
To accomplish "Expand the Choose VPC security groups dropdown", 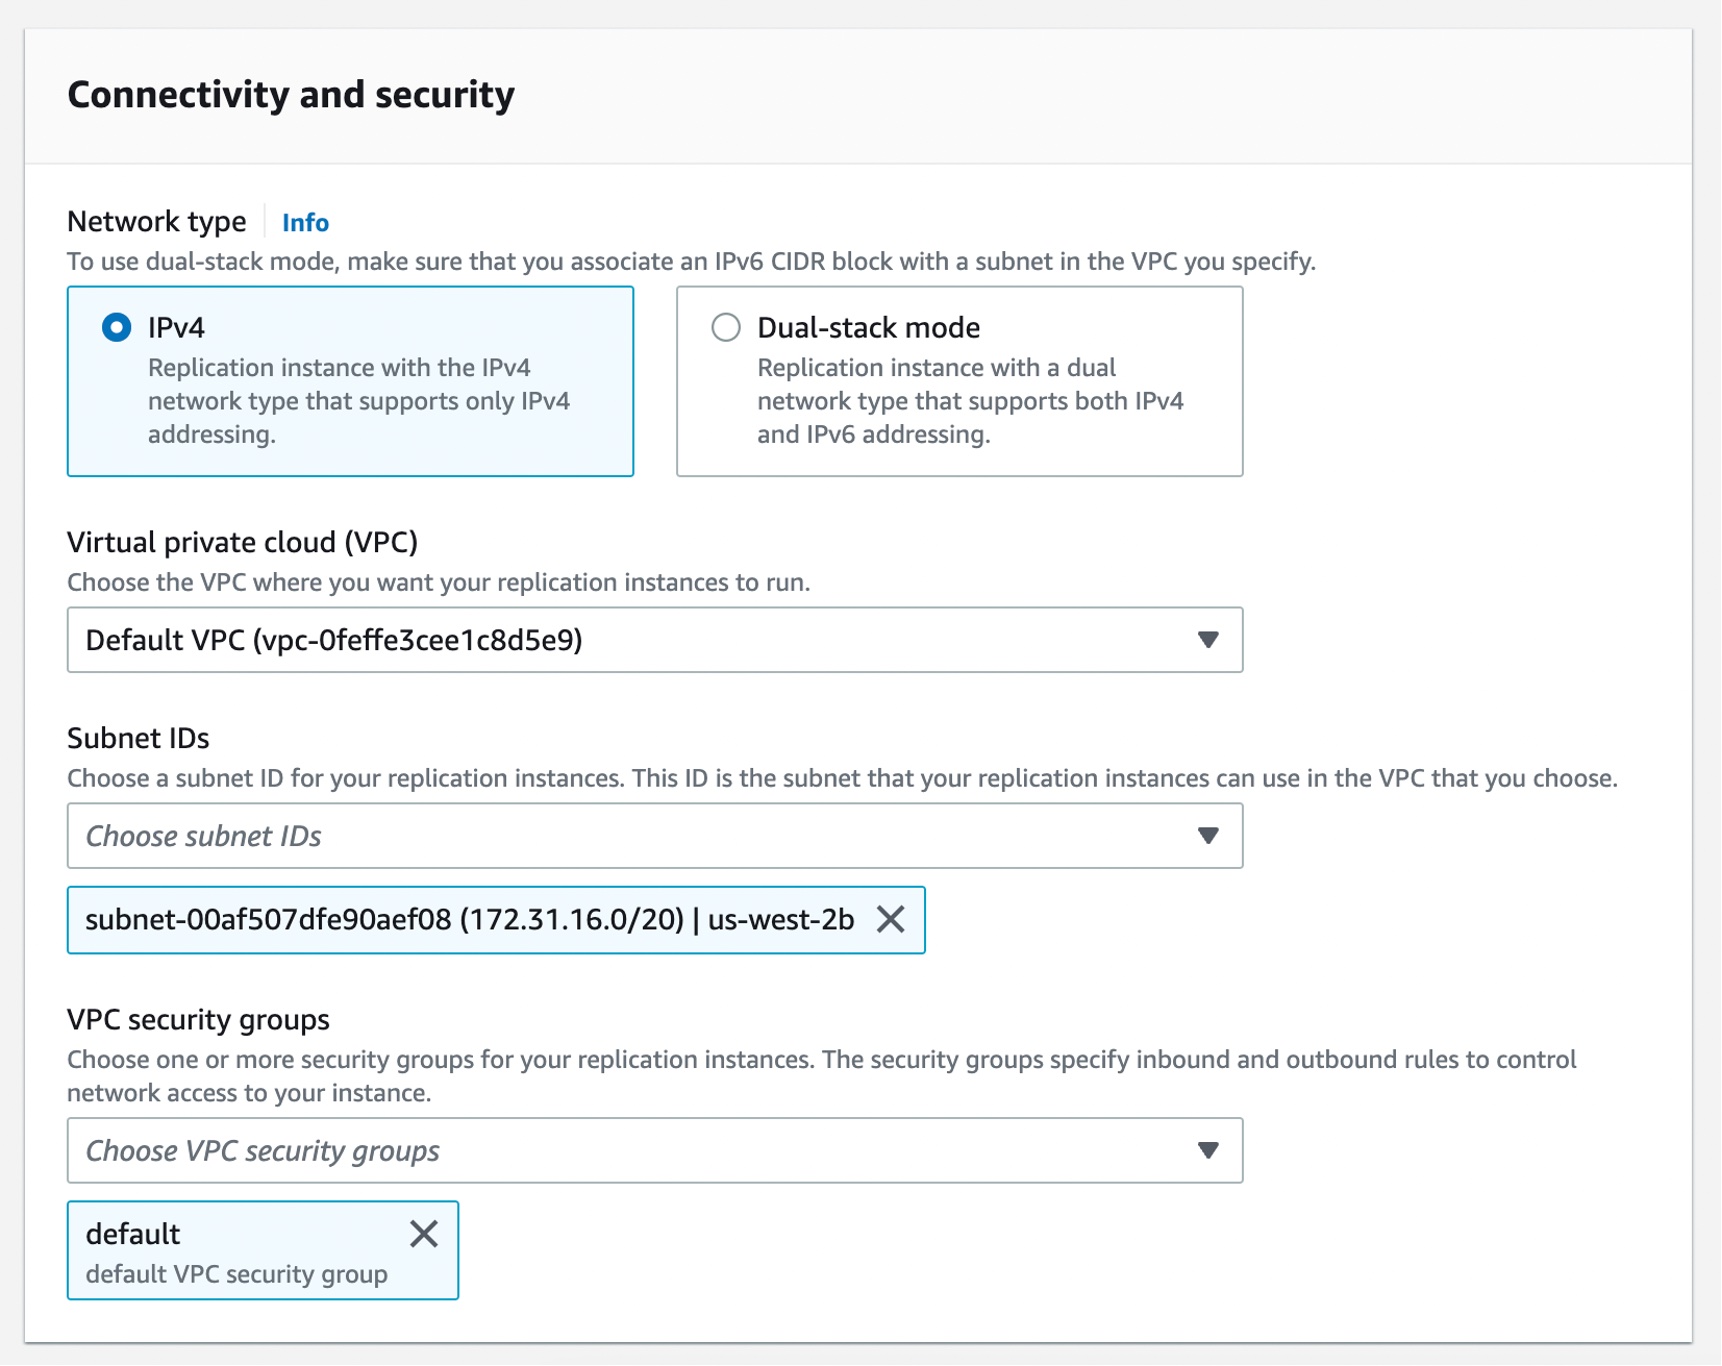I will 655,1151.
